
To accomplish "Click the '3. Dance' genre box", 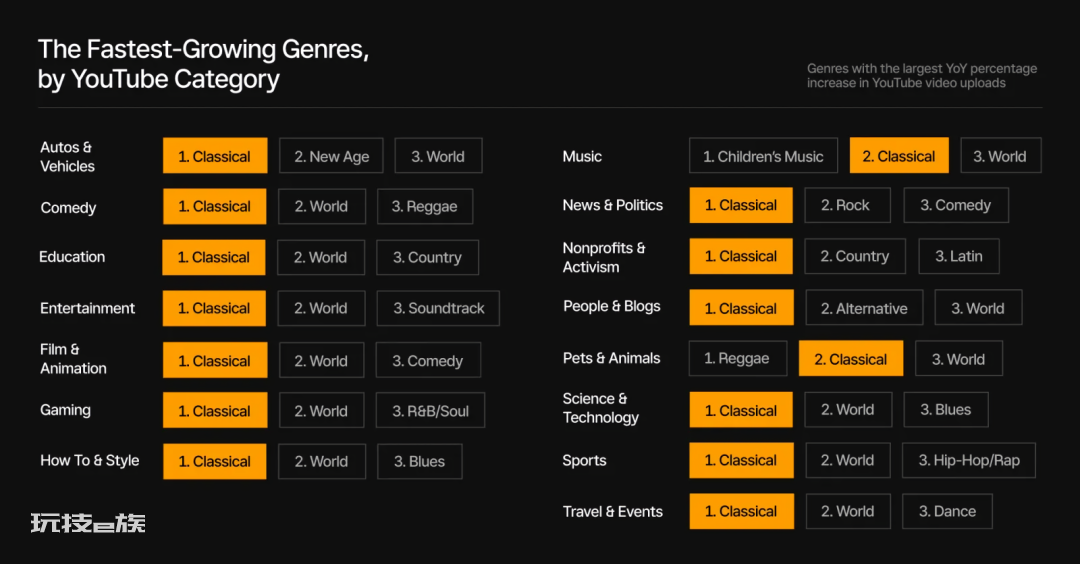I will coord(947,511).
